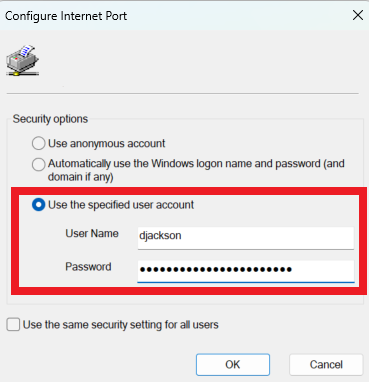Image resolution: width=369 pixels, height=382 pixels.
Task: Enable same security setting for all users checkbox
Action: point(13,324)
